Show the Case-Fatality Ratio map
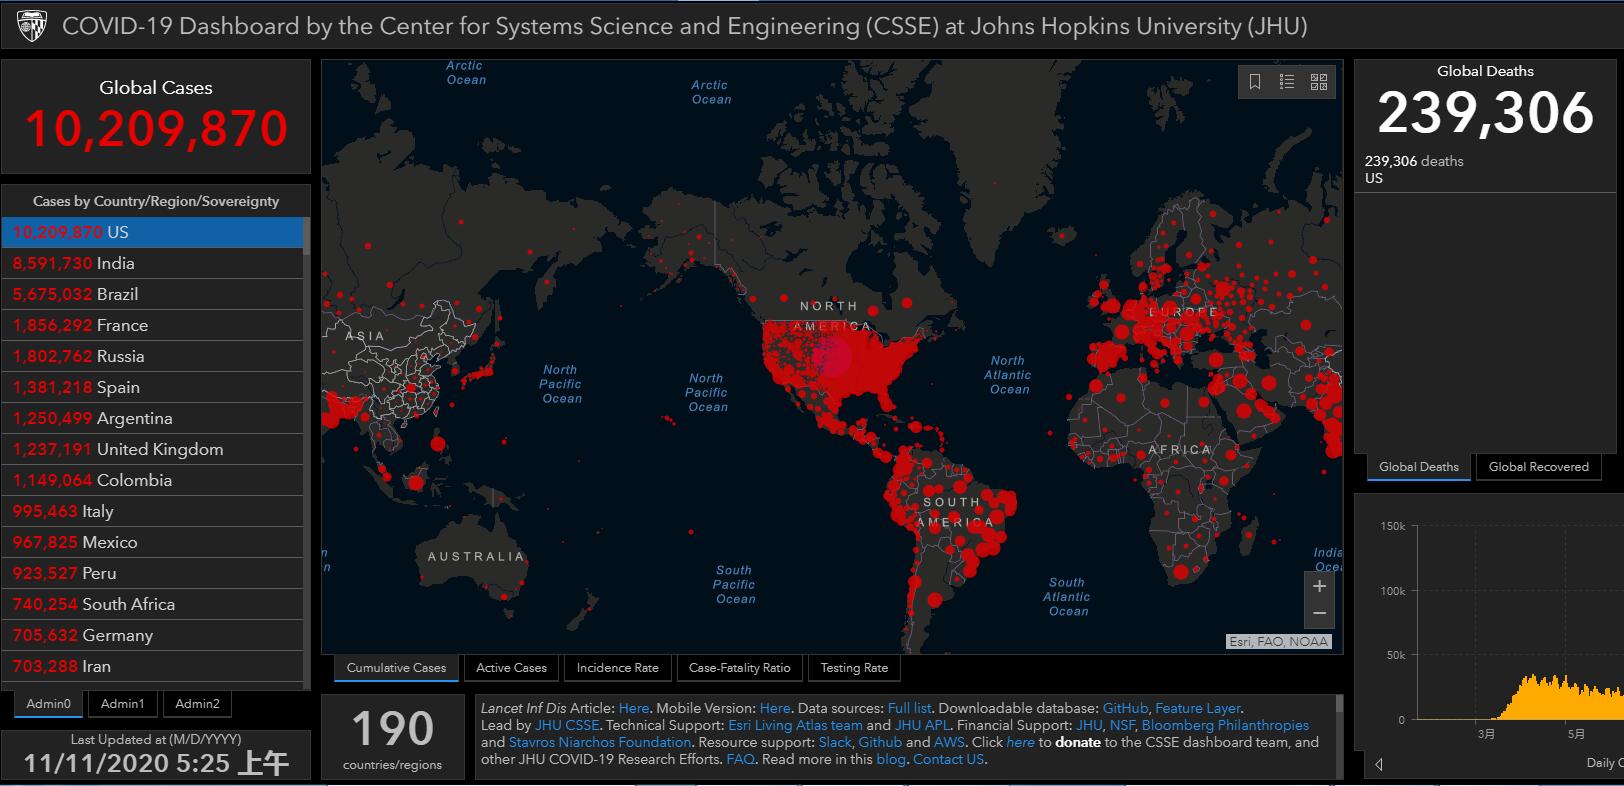 pos(739,668)
